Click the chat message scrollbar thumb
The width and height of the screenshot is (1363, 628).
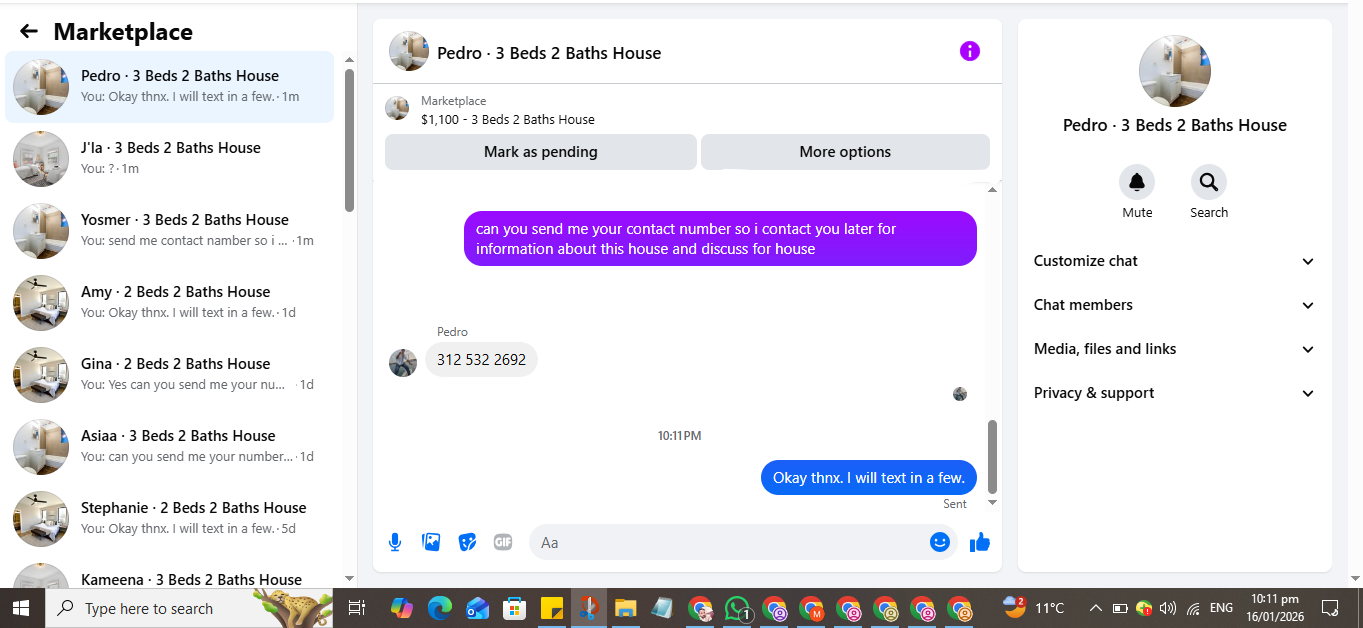tap(992, 456)
